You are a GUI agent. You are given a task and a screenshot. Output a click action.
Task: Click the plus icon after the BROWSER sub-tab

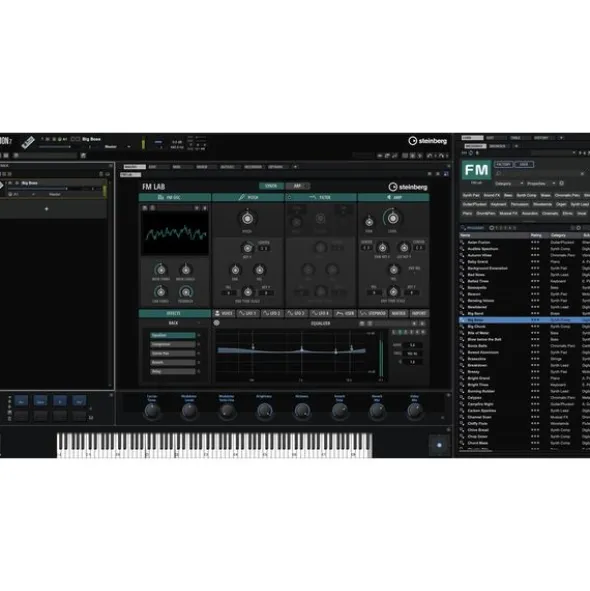click(516, 146)
